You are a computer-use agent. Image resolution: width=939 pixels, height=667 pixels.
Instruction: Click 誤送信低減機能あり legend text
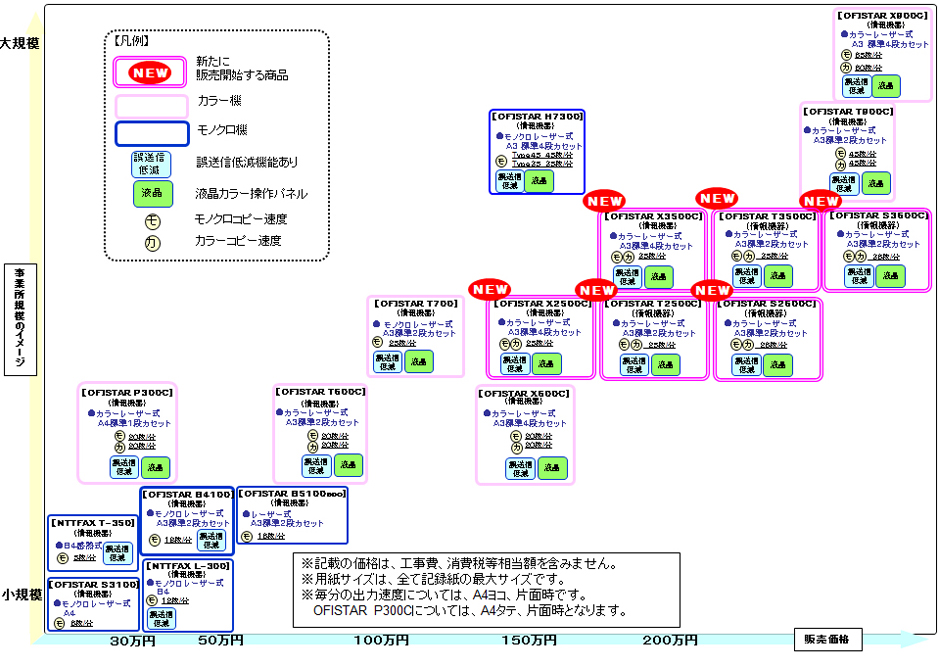click(247, 162)
